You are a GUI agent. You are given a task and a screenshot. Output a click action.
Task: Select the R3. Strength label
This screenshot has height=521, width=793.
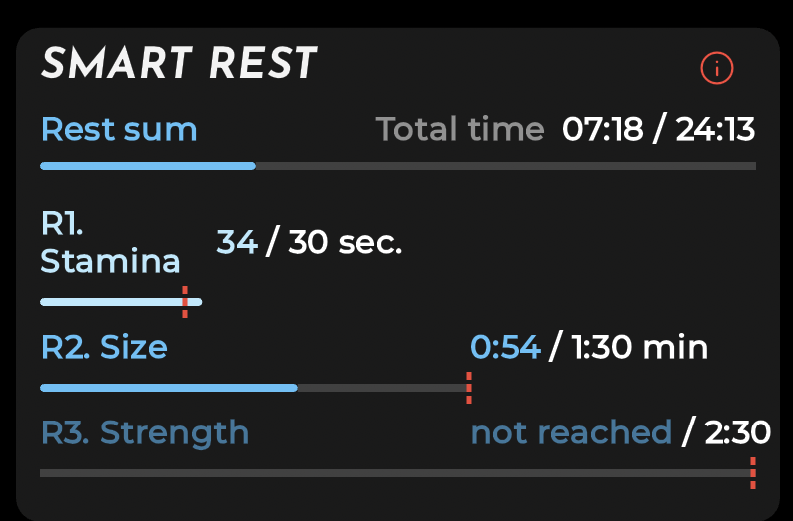click(x=145, y=433)
